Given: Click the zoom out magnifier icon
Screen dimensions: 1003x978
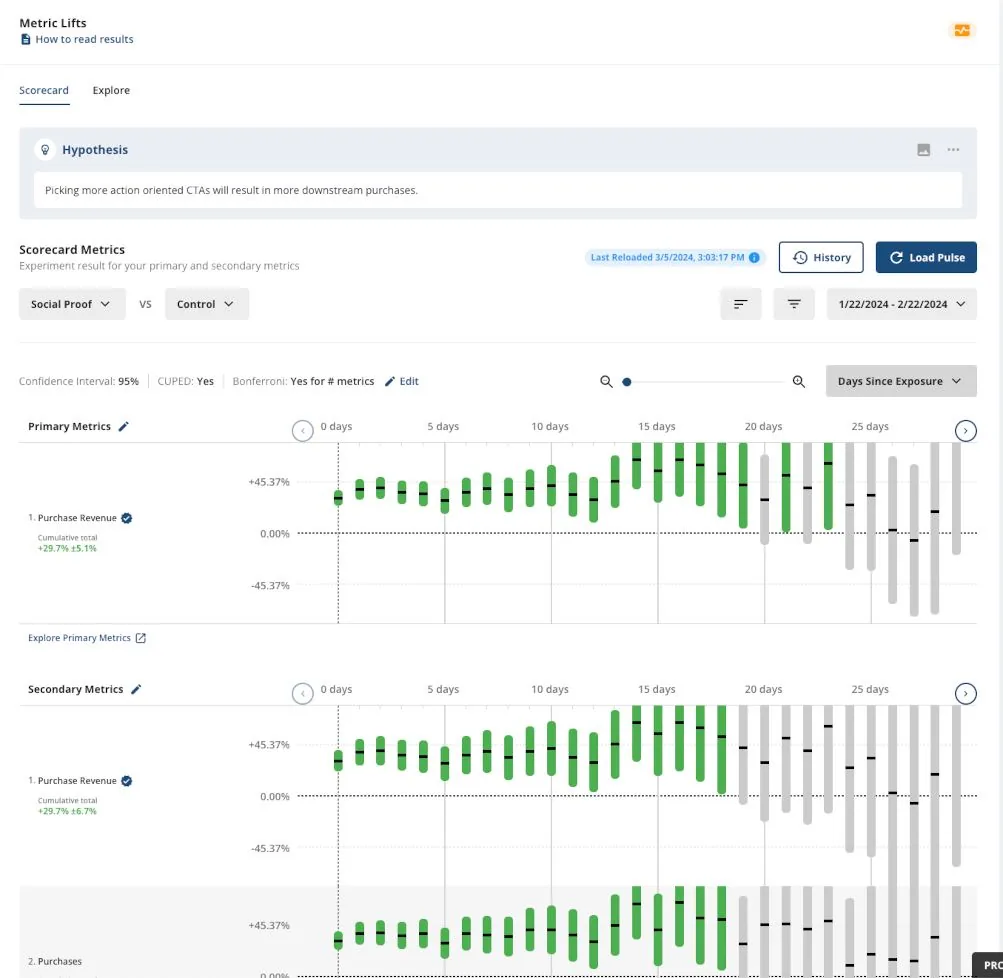Looking at the screenshot, I should click(606, 381).
